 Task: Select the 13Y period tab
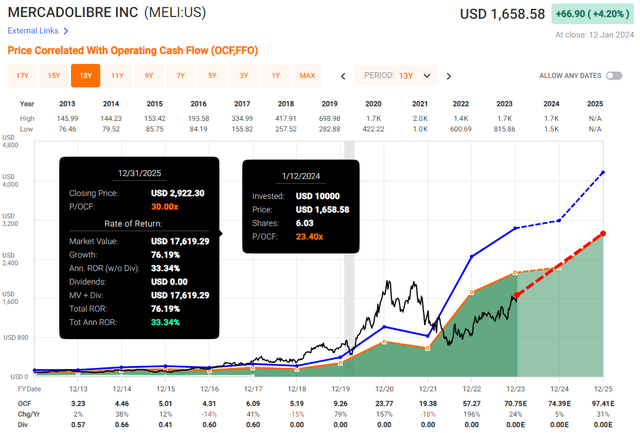click(85, 75)
